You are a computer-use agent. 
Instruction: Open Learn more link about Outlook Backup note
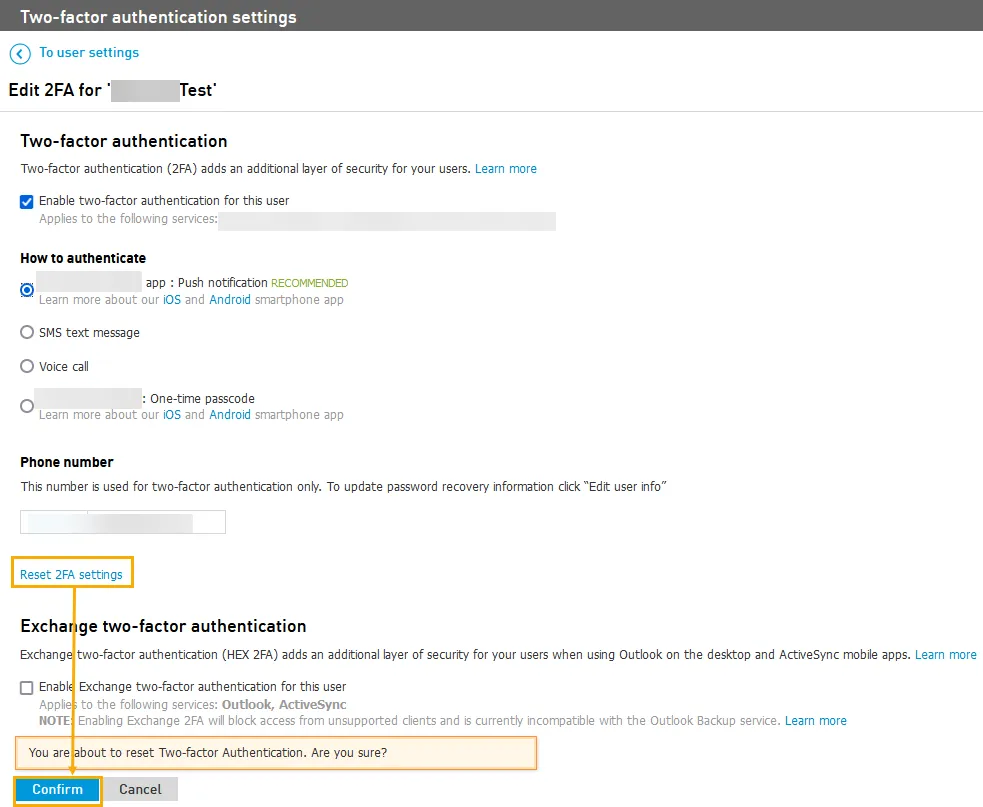(x=816, y=720)
